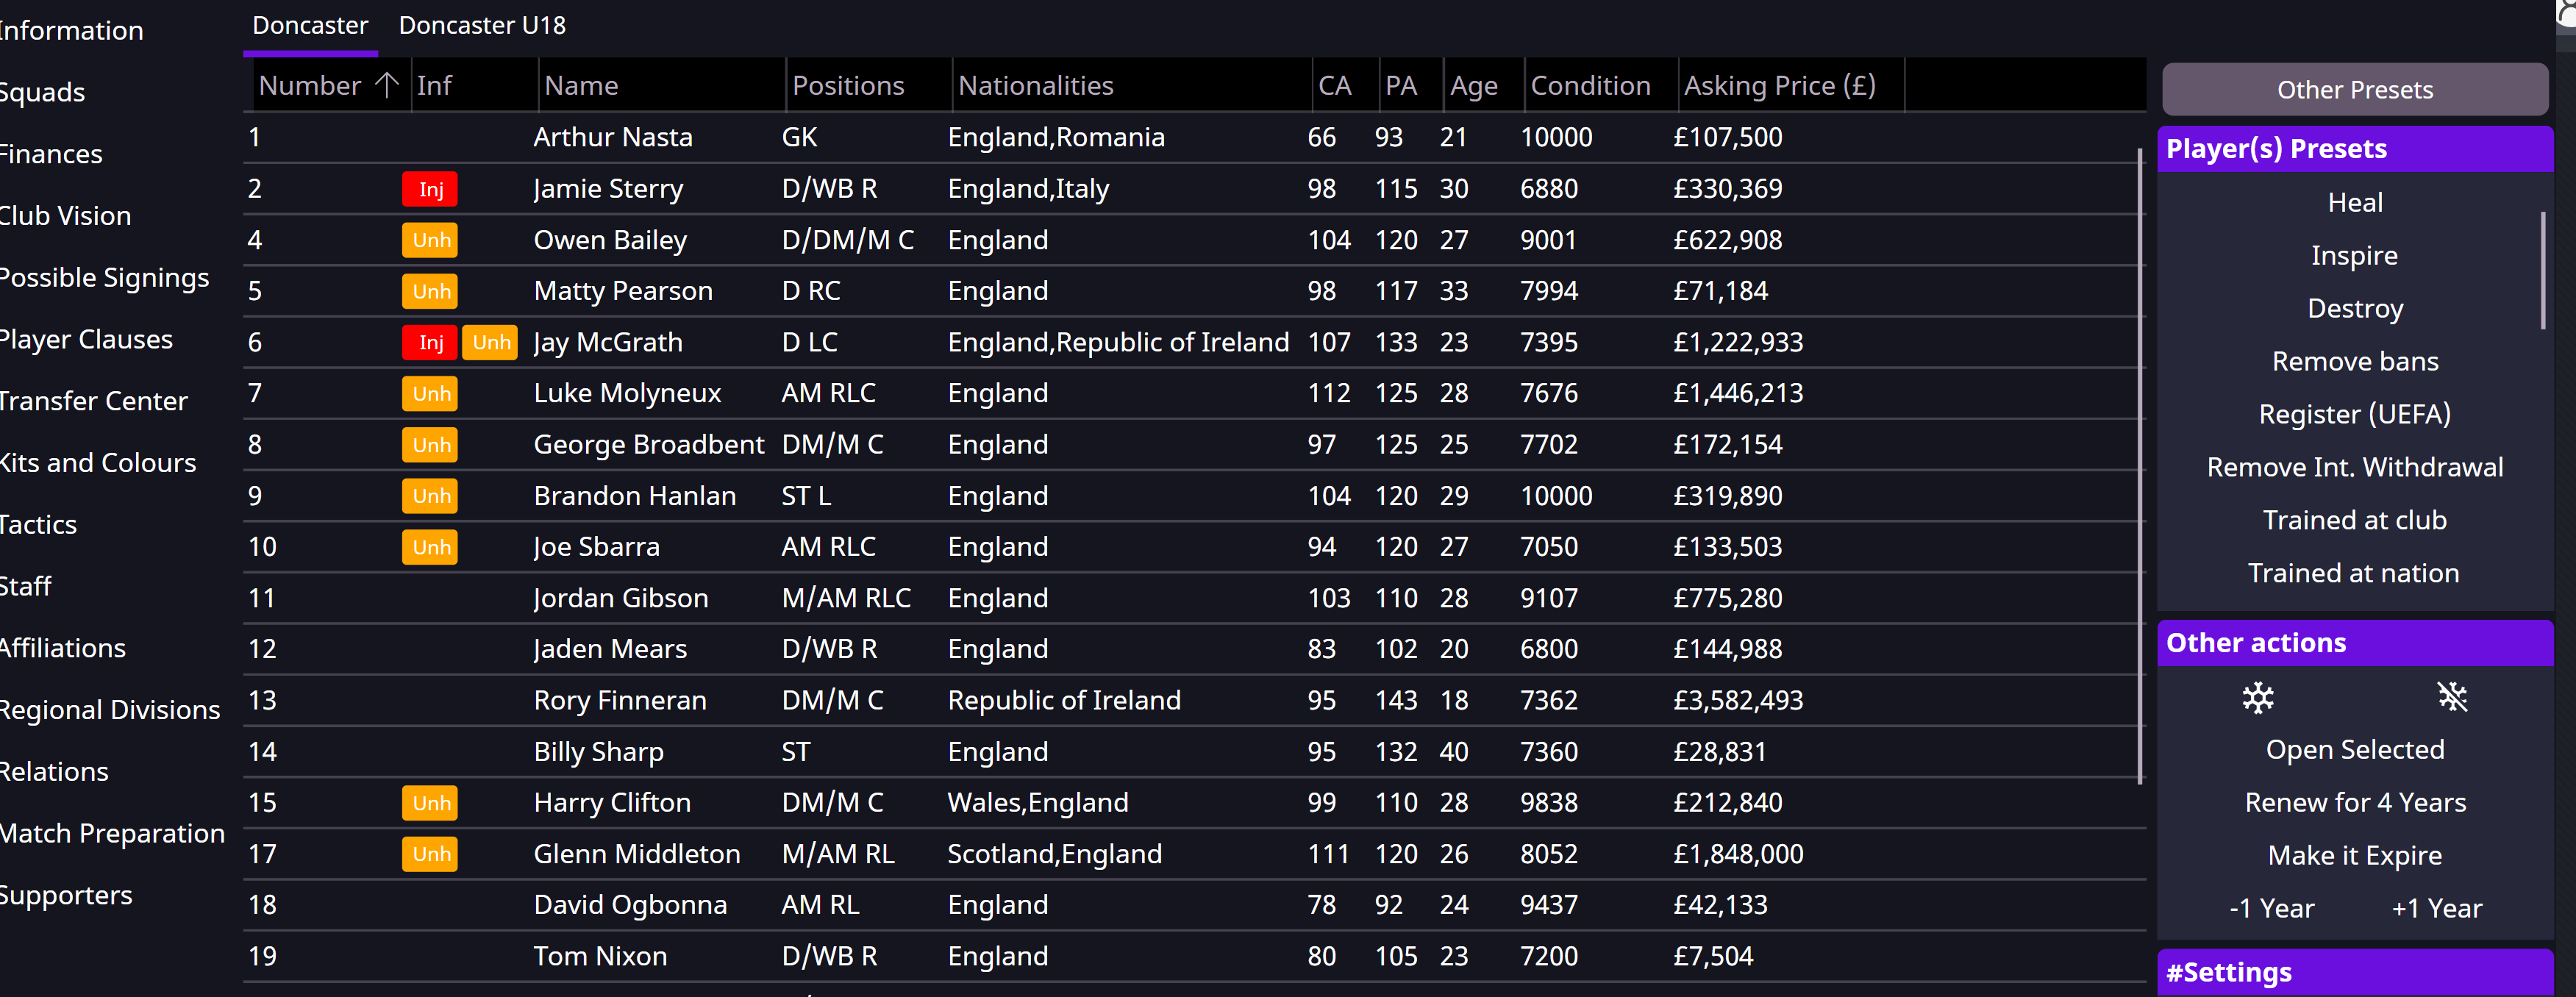Click the unfreeze crossed-snowflake icon

pos(2452,697)
